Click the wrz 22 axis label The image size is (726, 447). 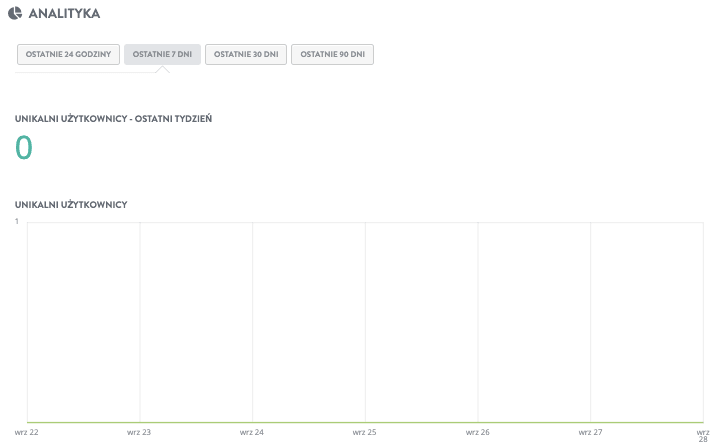pos(27,432)
